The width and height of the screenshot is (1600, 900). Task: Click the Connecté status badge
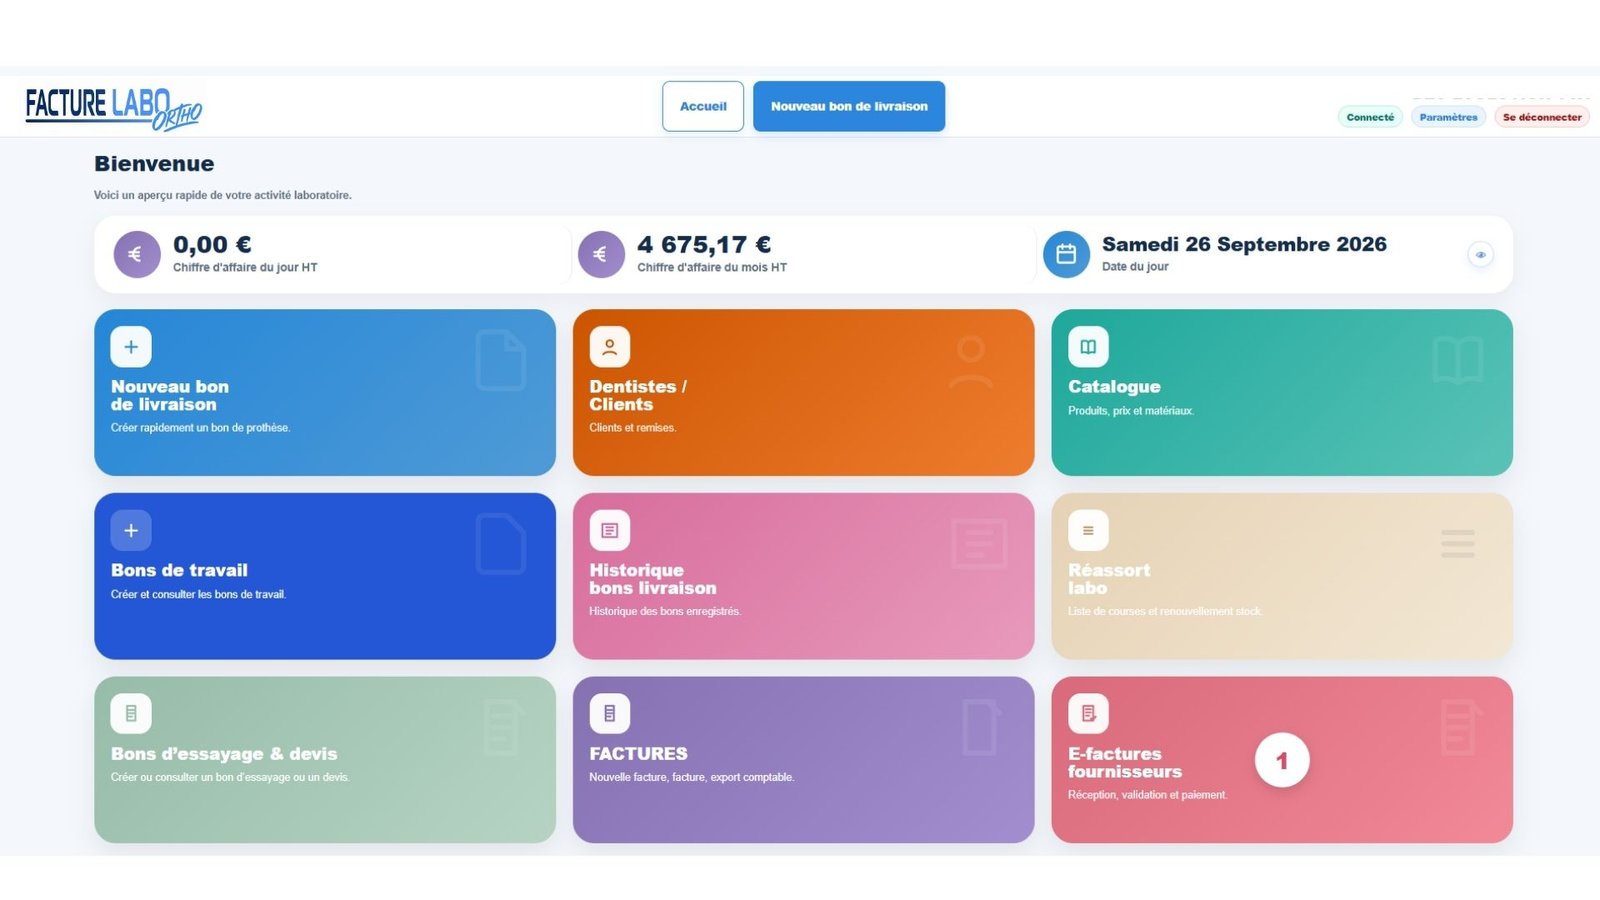click(1370, 117)
